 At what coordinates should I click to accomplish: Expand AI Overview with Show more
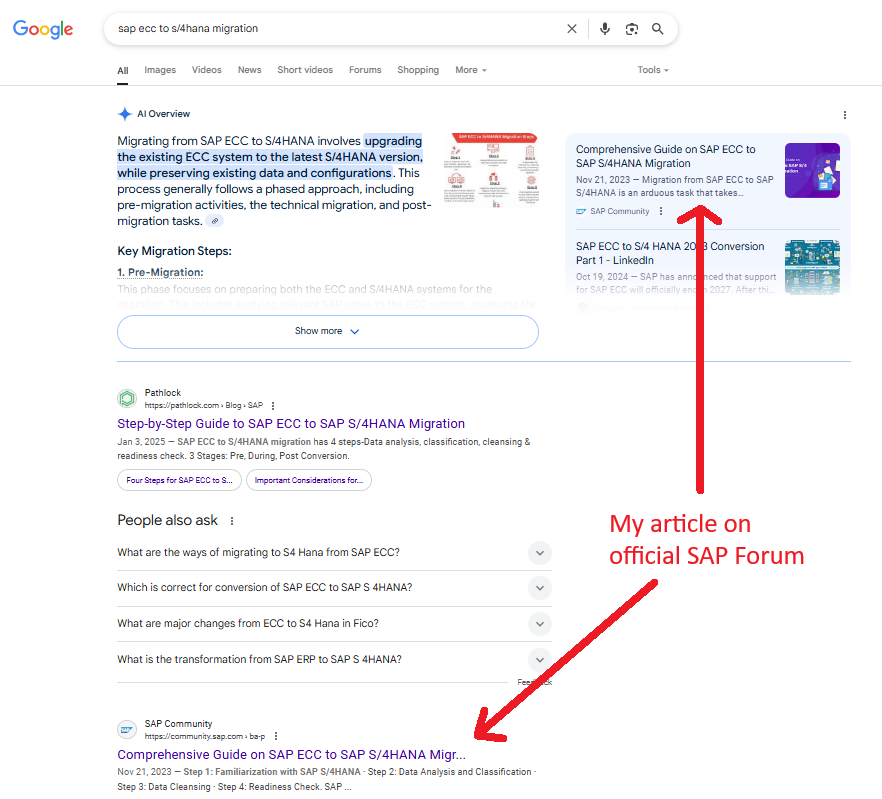327,331
